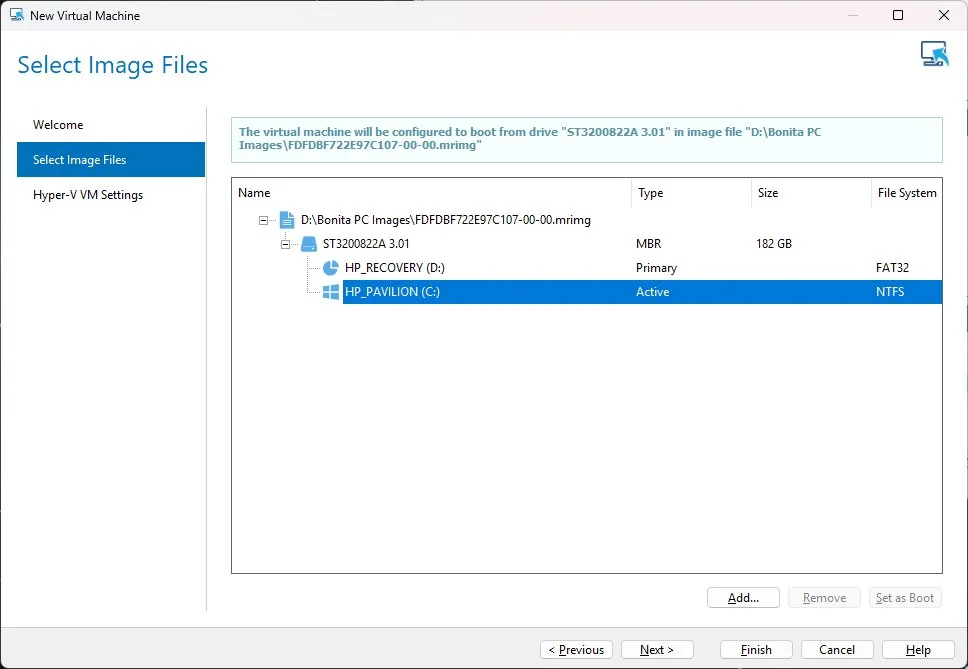Screen dimensions: 968x669
Task: Select the Select Image Files step
Action: [111, 160]
